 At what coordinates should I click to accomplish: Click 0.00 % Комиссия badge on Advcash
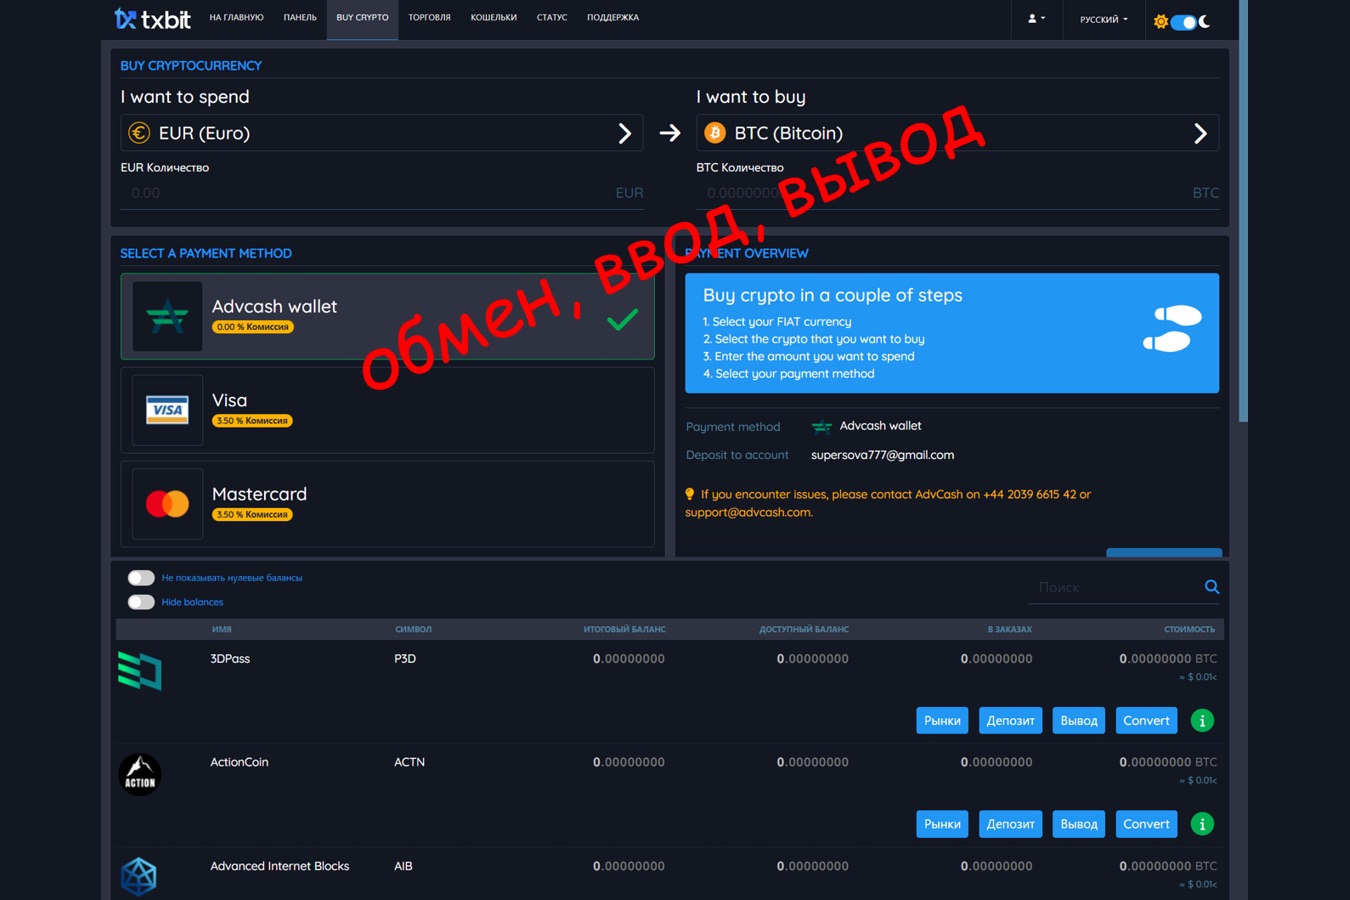click(252, 327)
